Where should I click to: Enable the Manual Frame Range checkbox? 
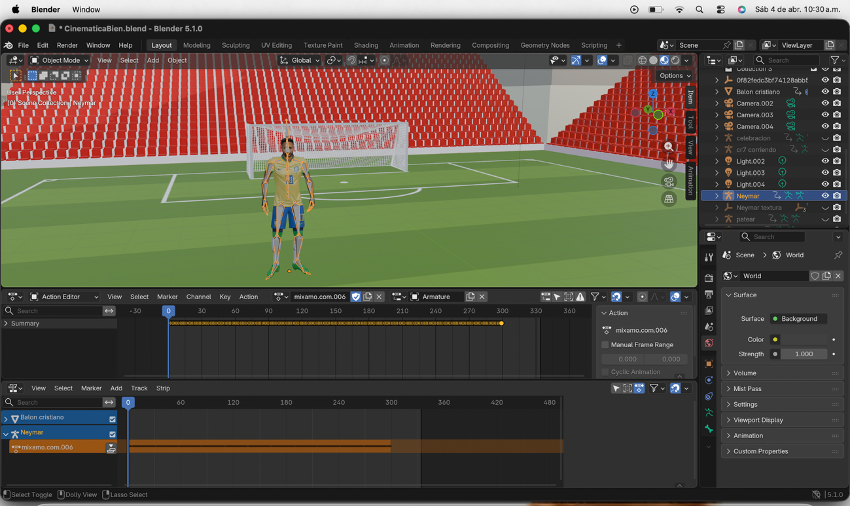pos(605,345)
